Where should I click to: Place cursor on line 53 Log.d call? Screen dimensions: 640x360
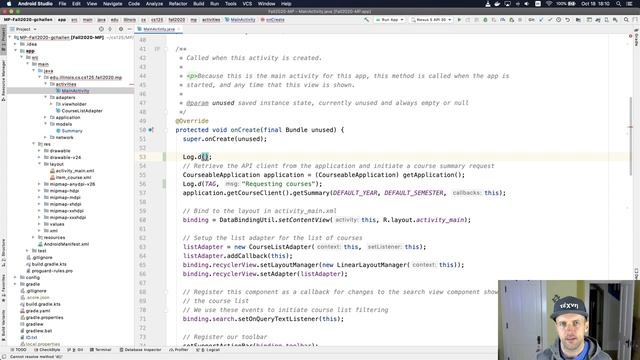[197, 157]
